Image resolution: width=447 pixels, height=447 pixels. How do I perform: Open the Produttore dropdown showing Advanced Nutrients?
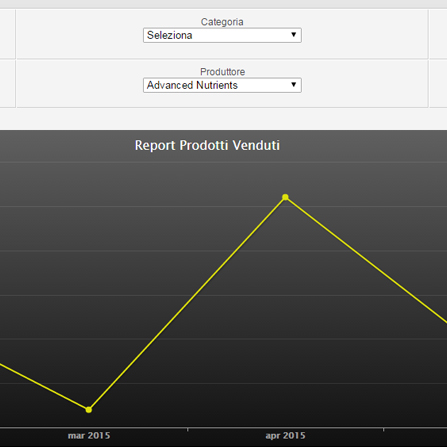point(222,85)
